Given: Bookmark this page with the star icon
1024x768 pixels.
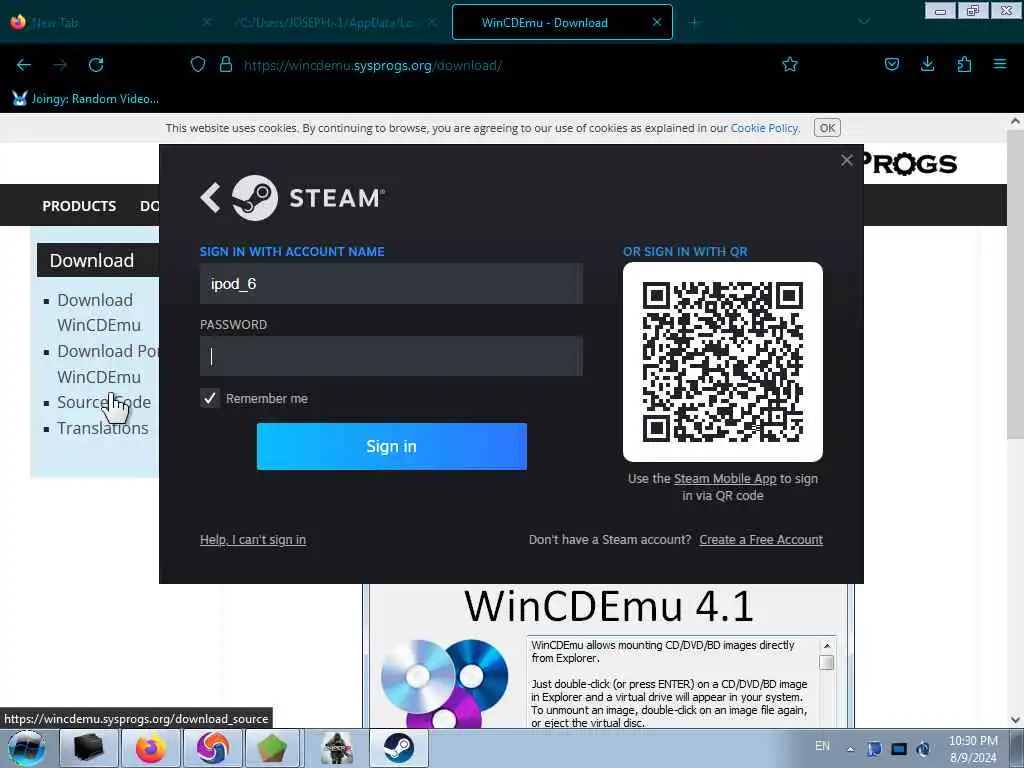Looking at the screenshot, I should (x=790, y=64).
